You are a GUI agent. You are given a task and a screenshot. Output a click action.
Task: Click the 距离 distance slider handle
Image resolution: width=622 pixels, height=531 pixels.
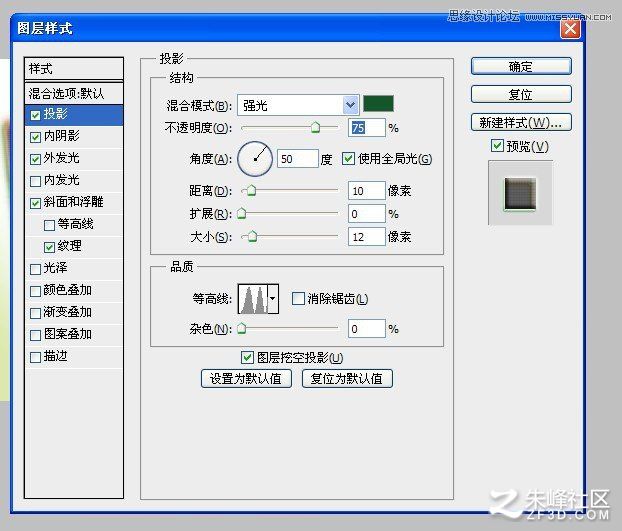tap(251, 191)
